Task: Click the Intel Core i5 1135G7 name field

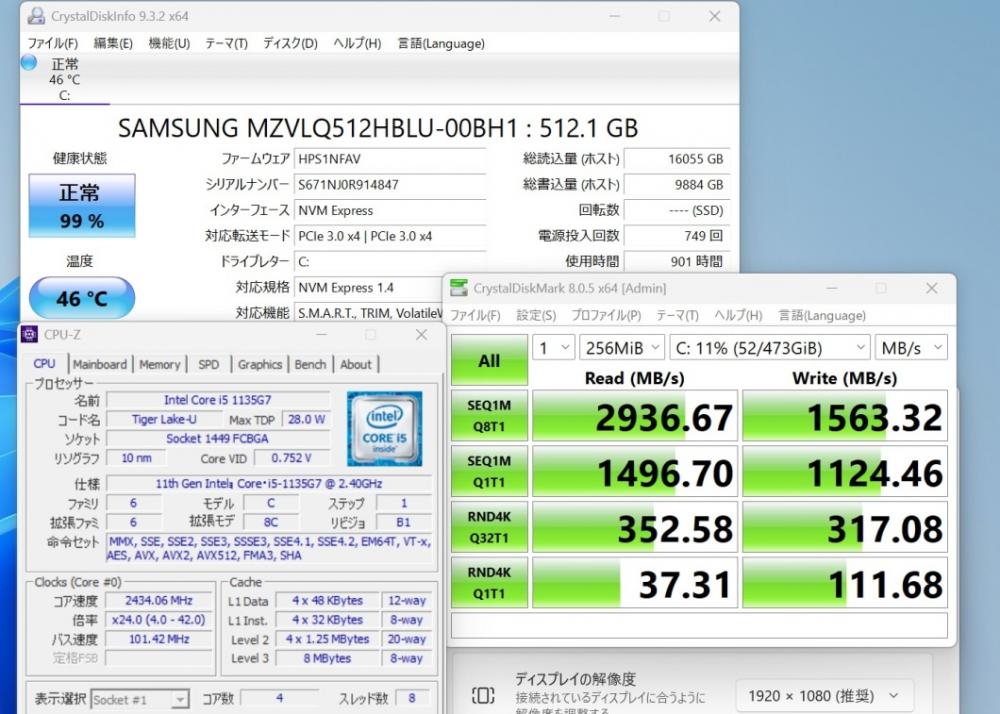Action: (x=217, y=400)
